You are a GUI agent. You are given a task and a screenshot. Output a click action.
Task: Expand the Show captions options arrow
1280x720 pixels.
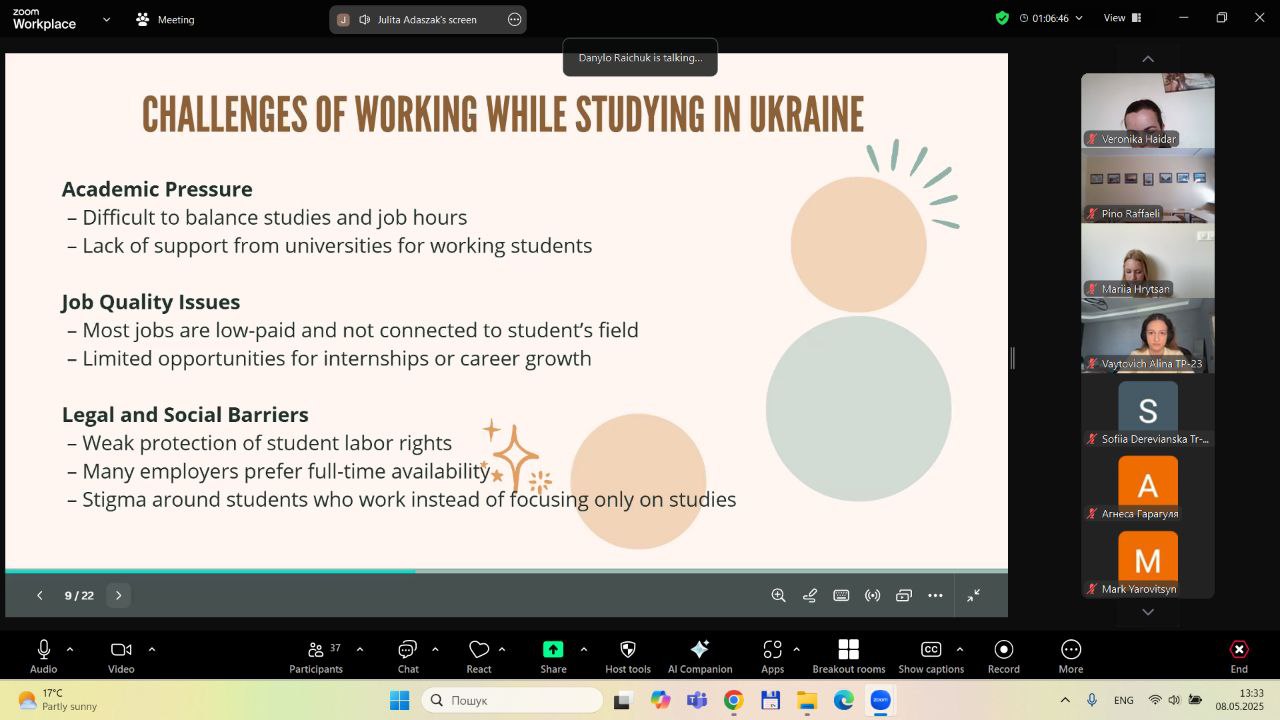(x=960, y=649)
